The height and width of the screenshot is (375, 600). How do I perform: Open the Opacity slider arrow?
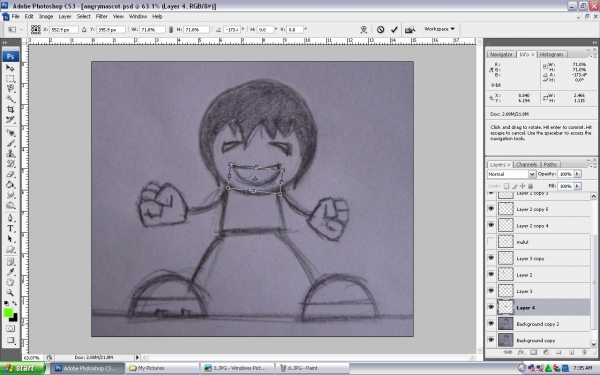tap(577, 174)
